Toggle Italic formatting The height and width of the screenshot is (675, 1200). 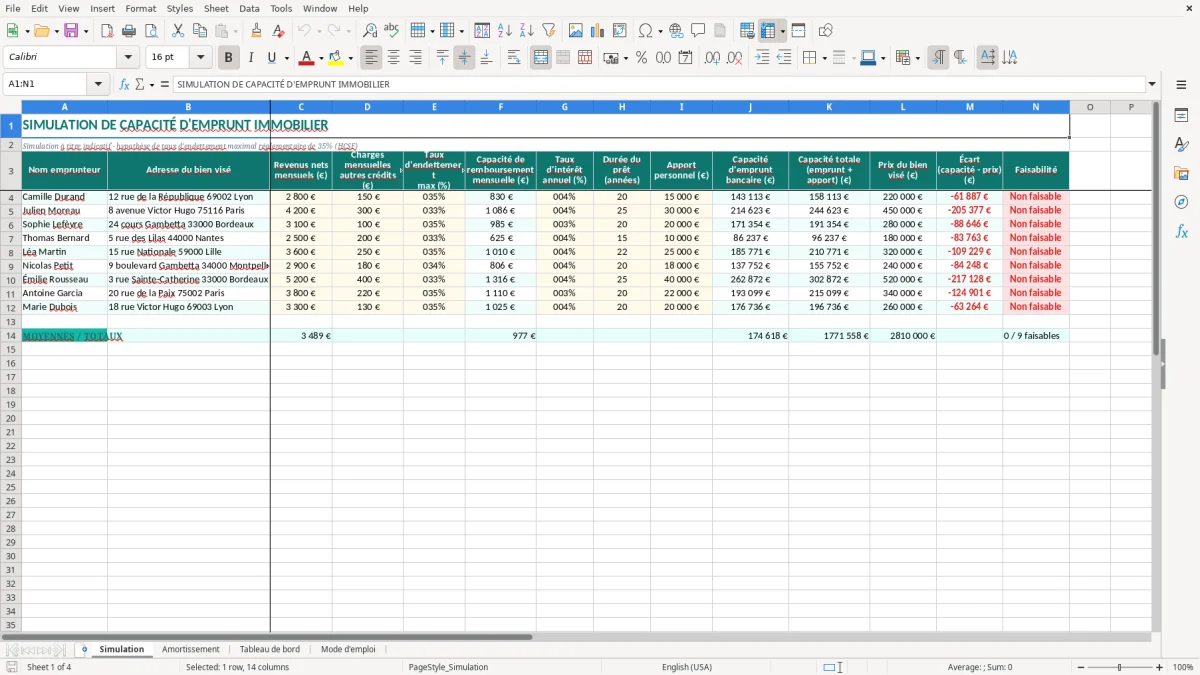(x=251, y=58)
